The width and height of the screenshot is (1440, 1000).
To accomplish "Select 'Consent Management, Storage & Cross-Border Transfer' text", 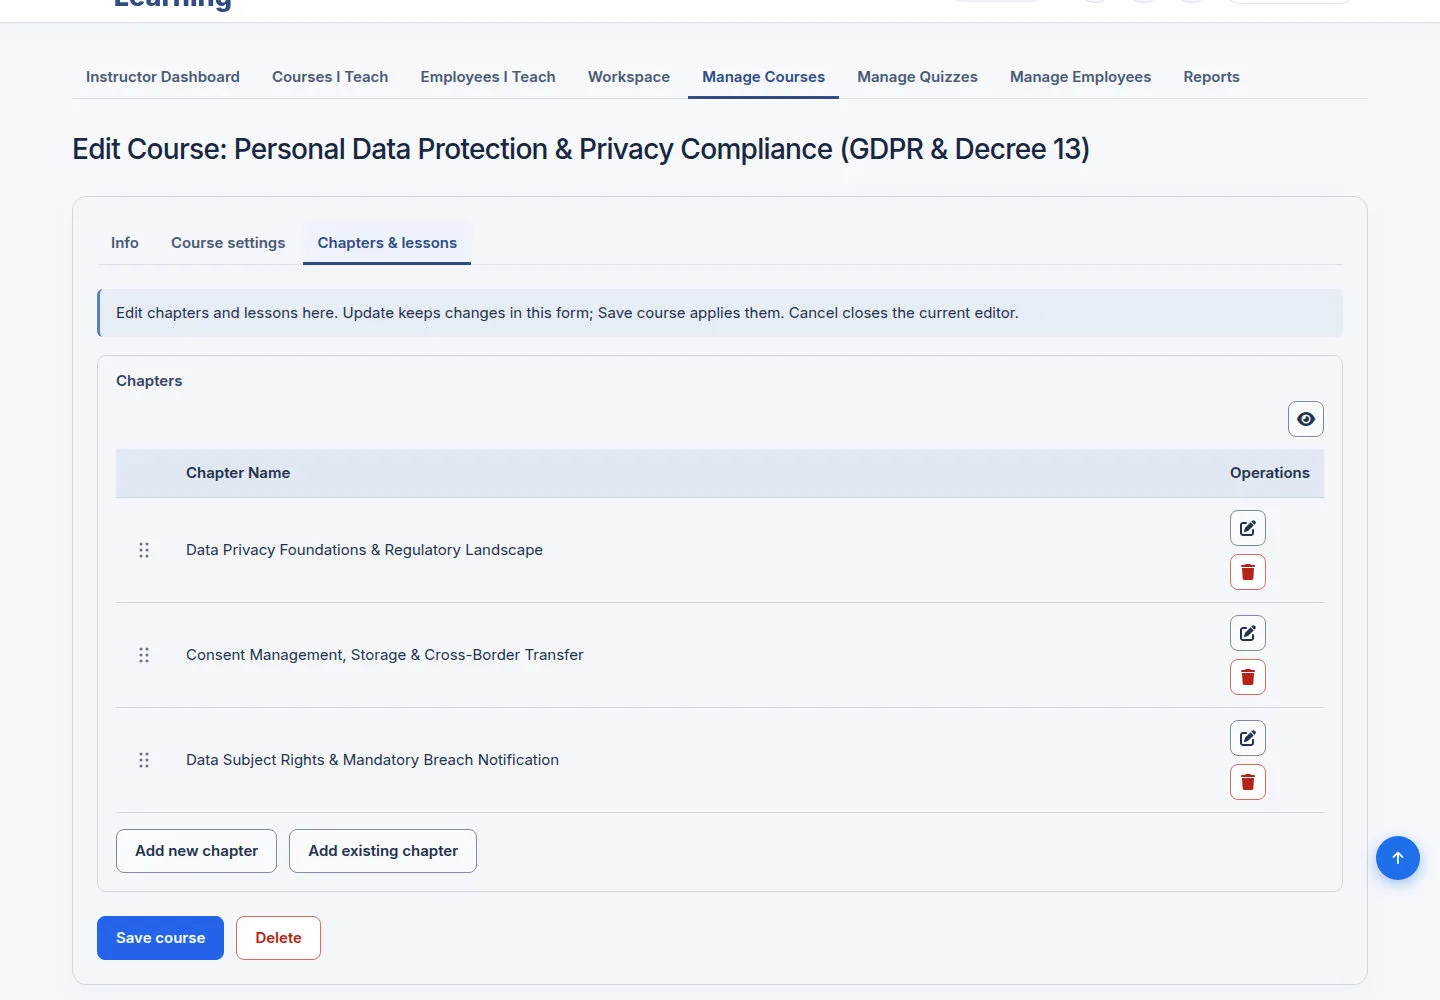I will pos(385,655).
